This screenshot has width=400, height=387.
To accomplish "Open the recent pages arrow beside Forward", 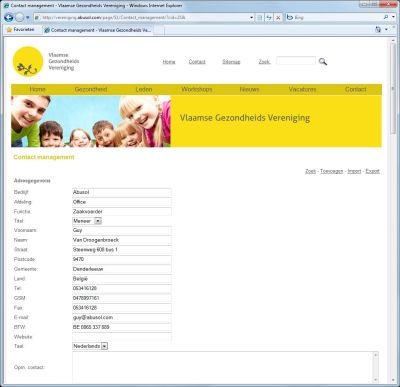I will (x=28, y=17).
